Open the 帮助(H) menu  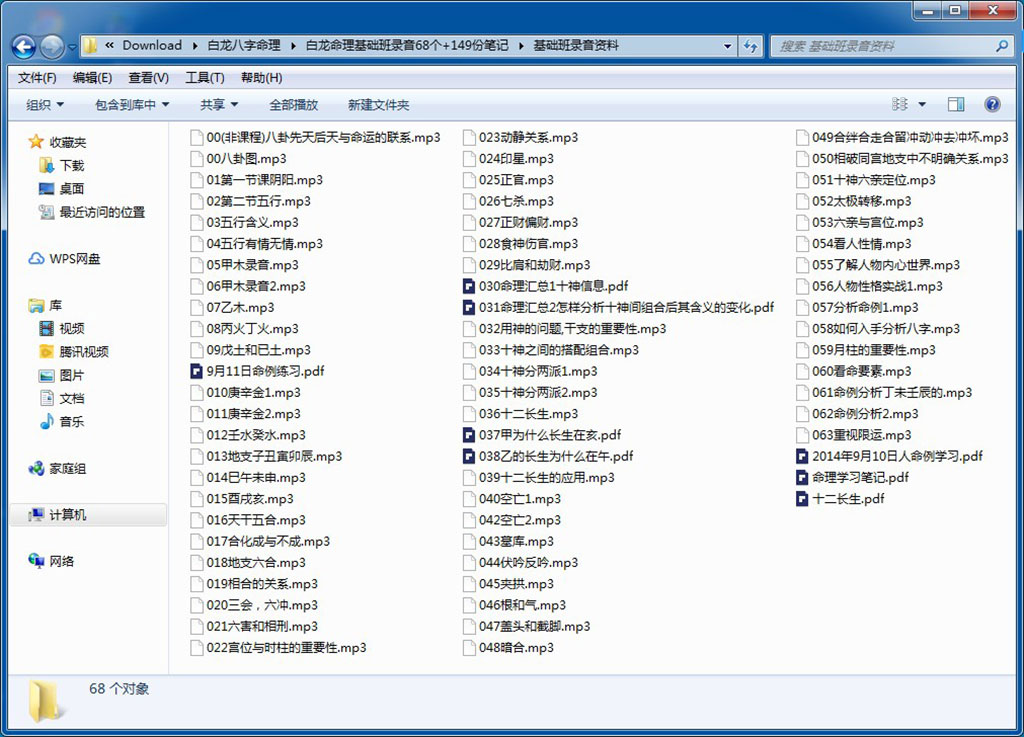(261, 78)
